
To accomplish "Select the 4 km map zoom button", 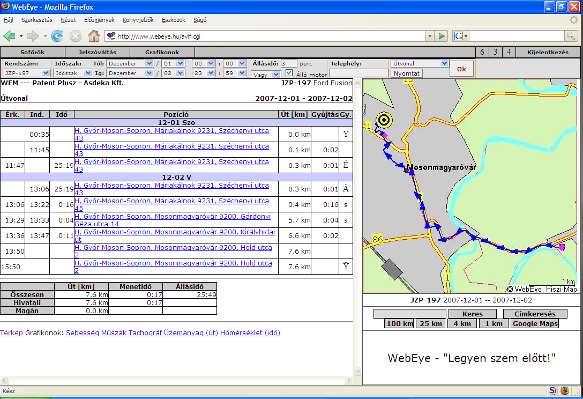I will [462, 324].
